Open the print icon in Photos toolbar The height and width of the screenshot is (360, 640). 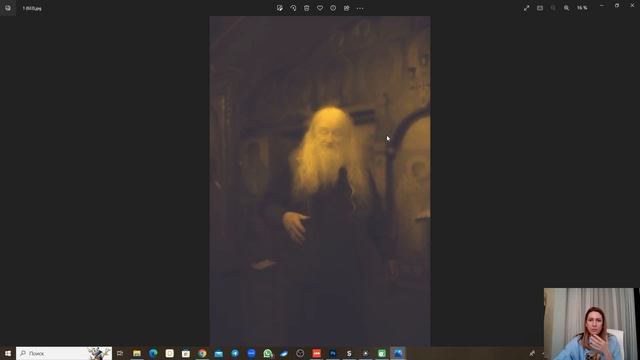point(347,8)
